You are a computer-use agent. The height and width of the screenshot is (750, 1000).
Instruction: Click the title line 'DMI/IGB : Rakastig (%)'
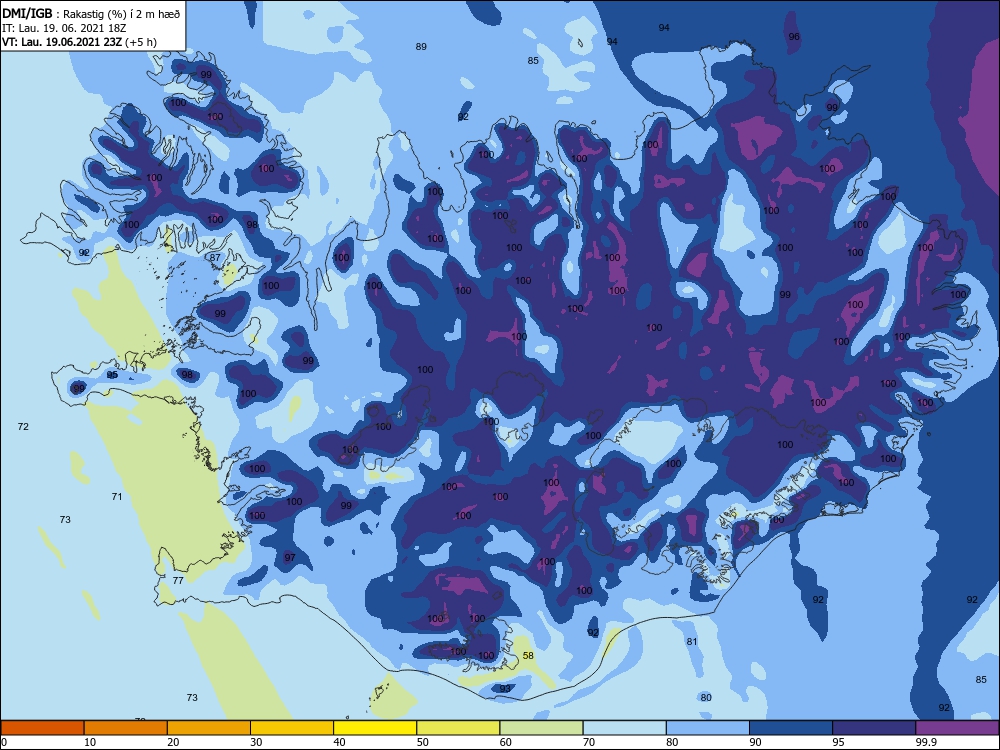[x=91, y=14]
